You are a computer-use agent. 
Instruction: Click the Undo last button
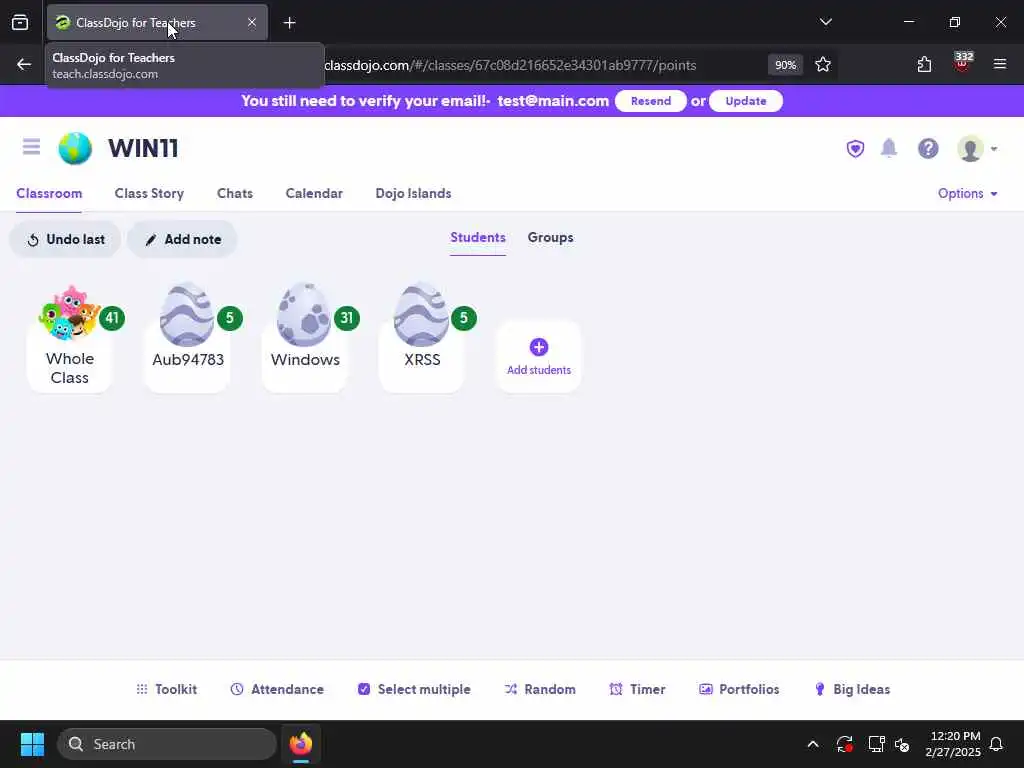click(x=65, y=240)
